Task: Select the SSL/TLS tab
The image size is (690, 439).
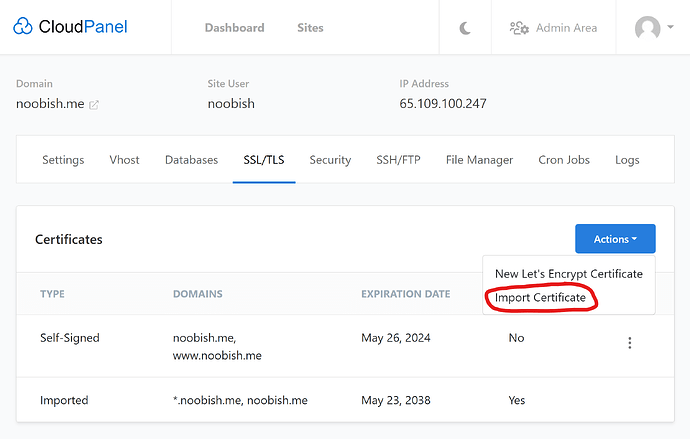Action: 264,160
